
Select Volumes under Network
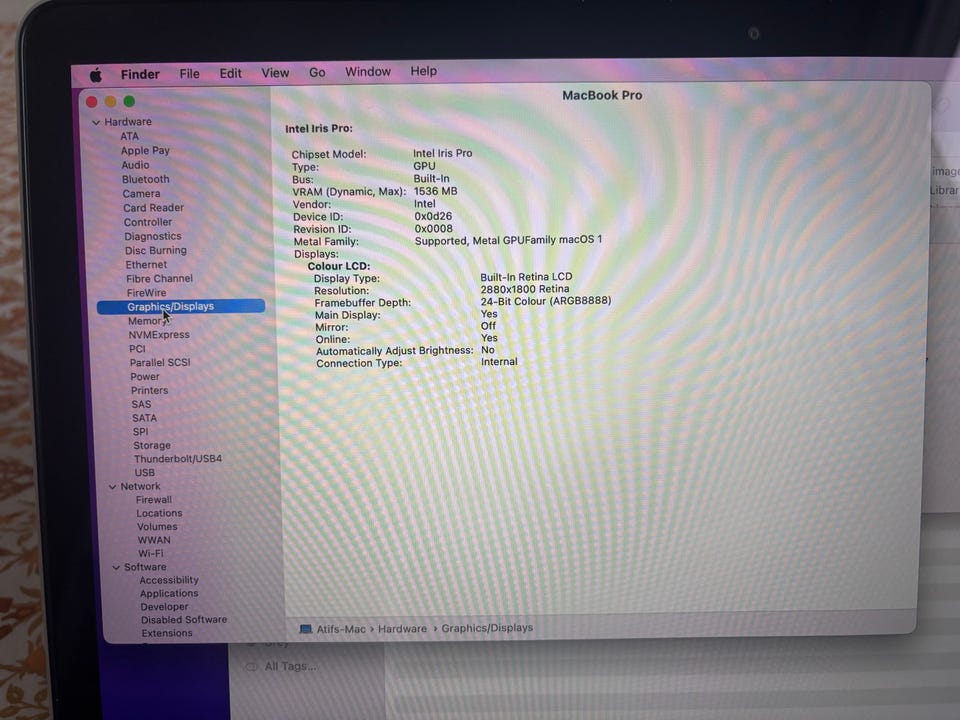(157, 527)
